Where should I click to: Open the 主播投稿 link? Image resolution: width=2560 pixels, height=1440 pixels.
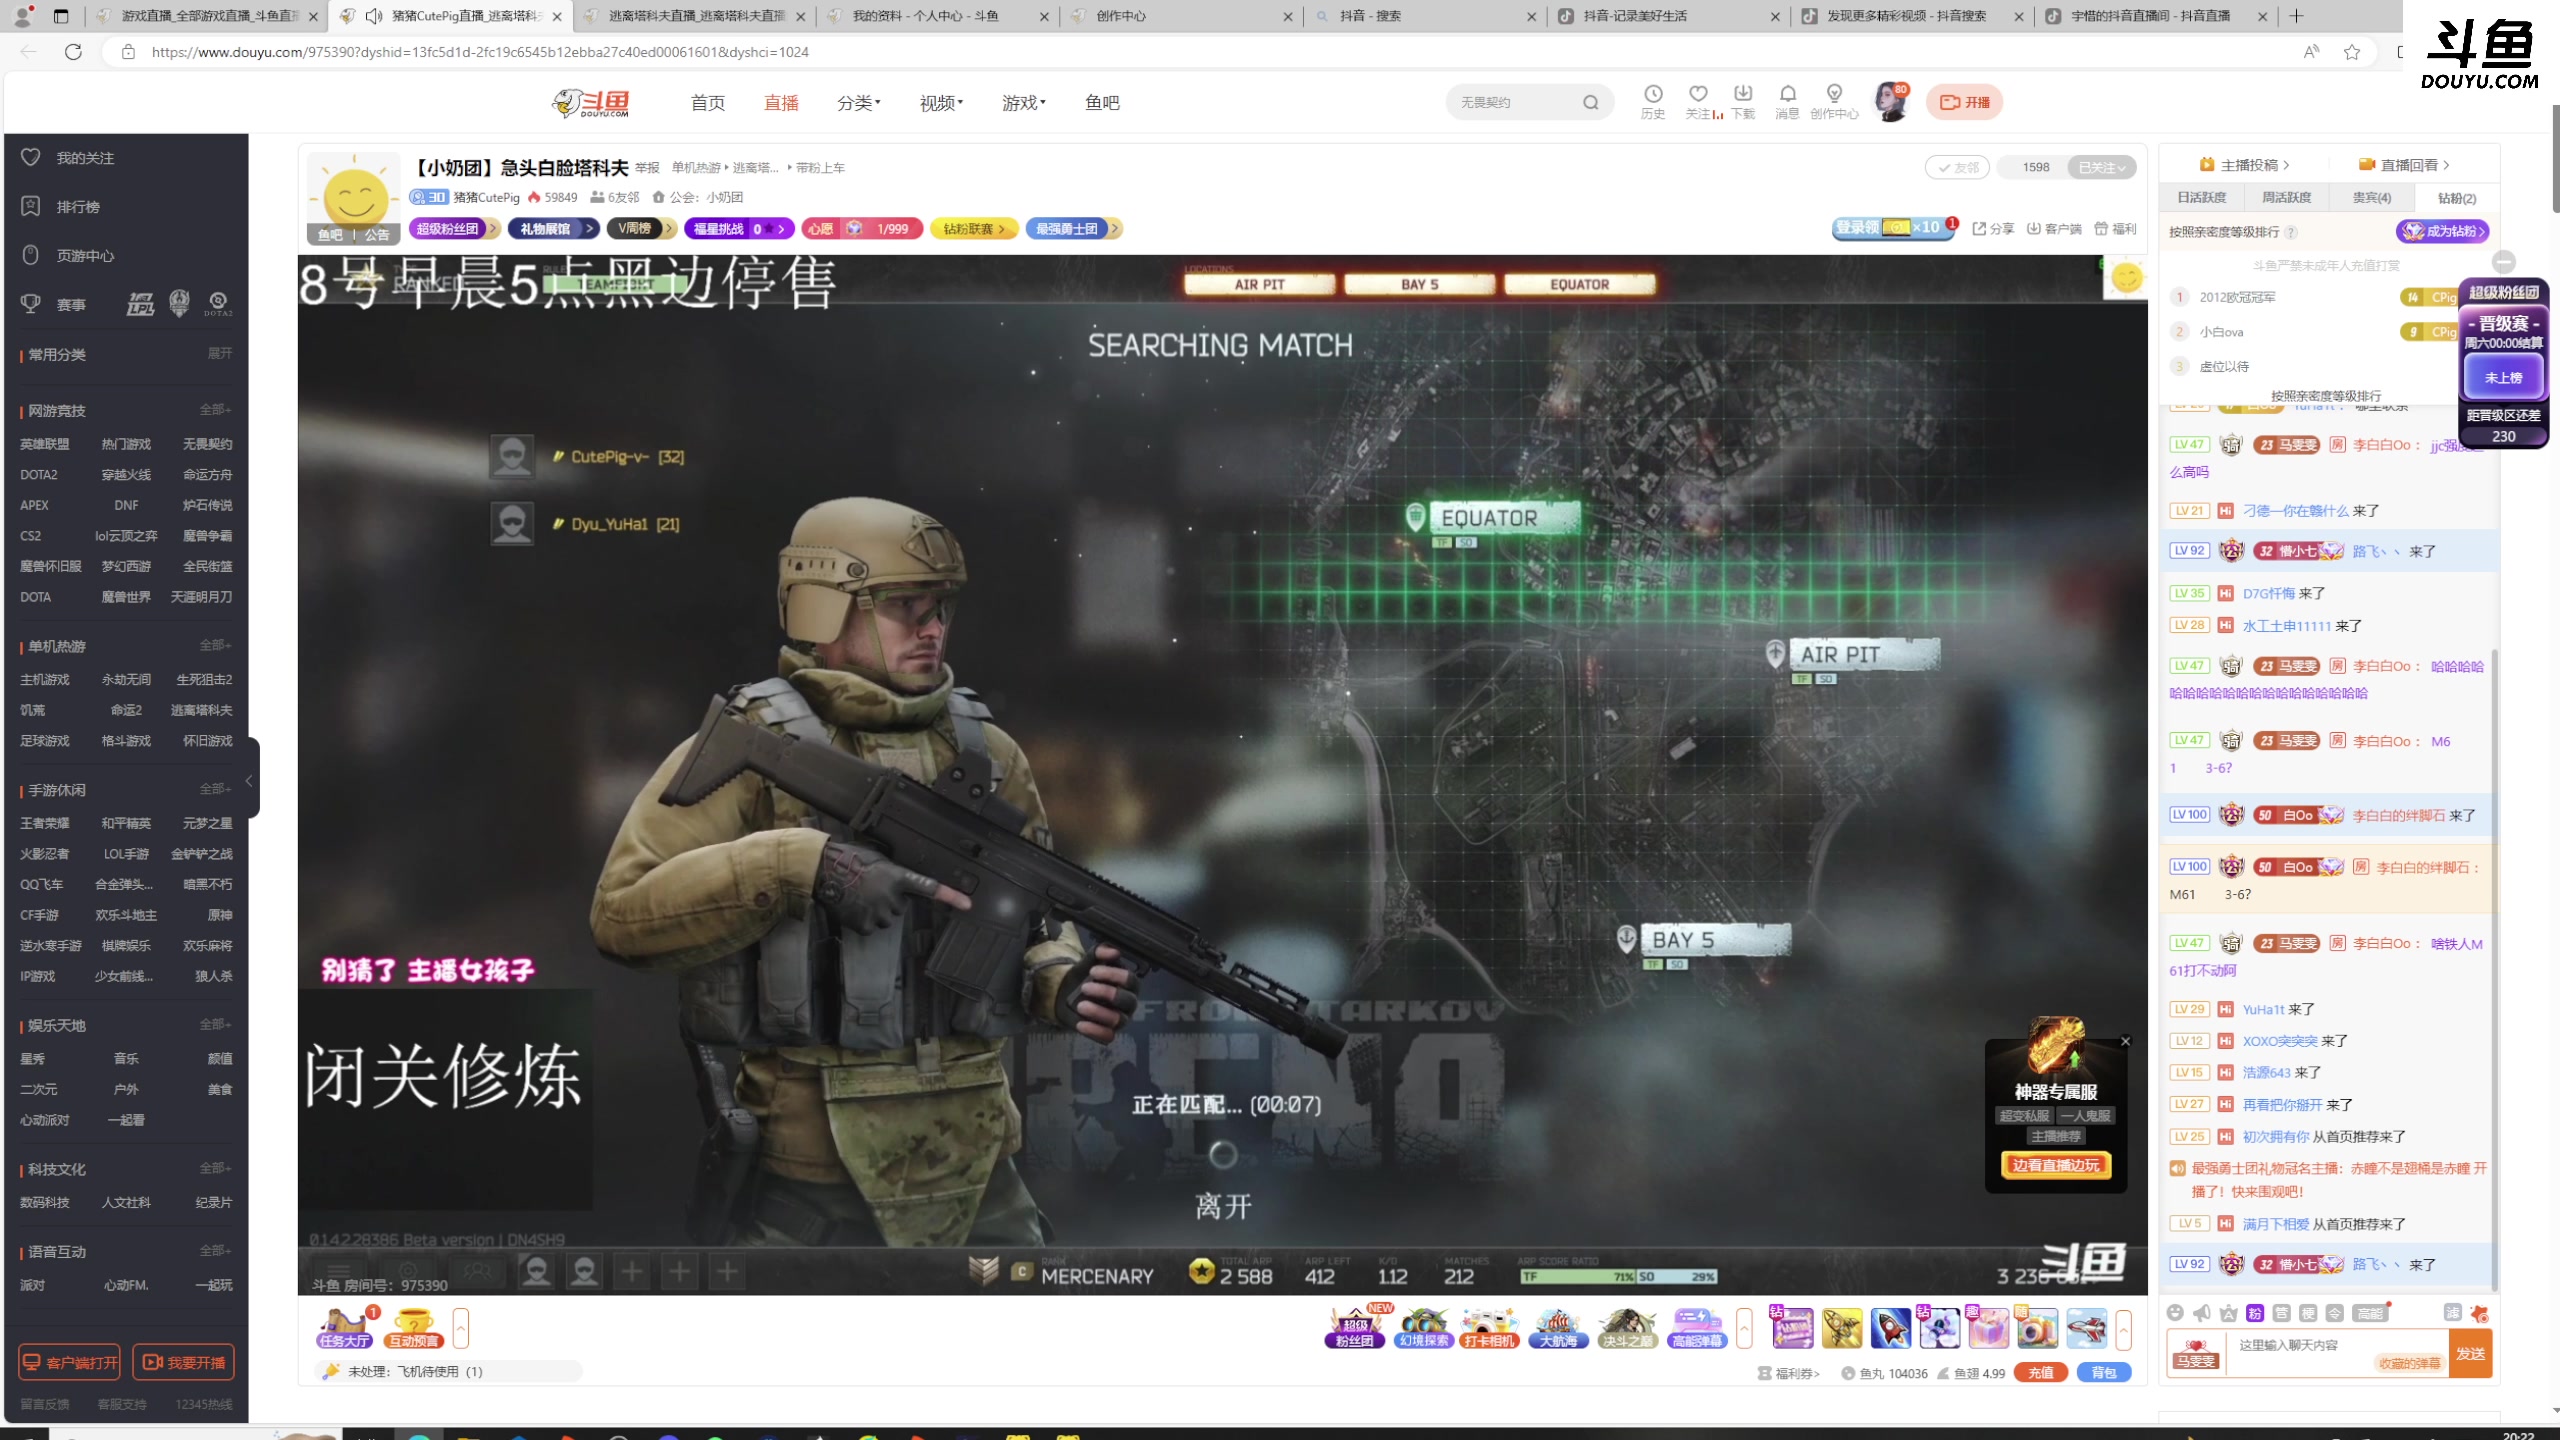[x=2244, y=165]
